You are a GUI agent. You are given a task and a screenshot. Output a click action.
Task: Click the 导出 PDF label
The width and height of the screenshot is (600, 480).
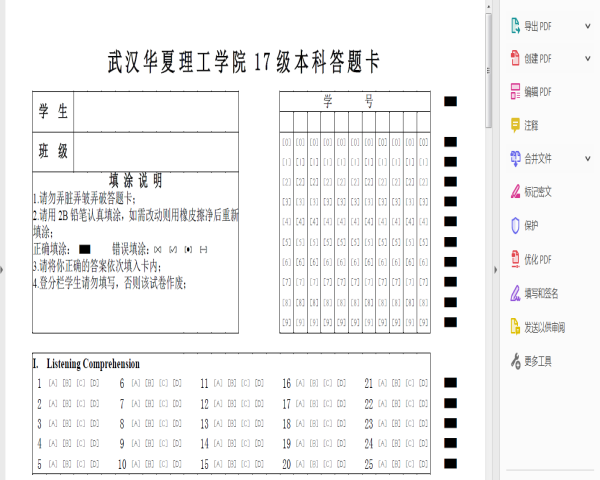pyautogui.click(x=538, y=26)
